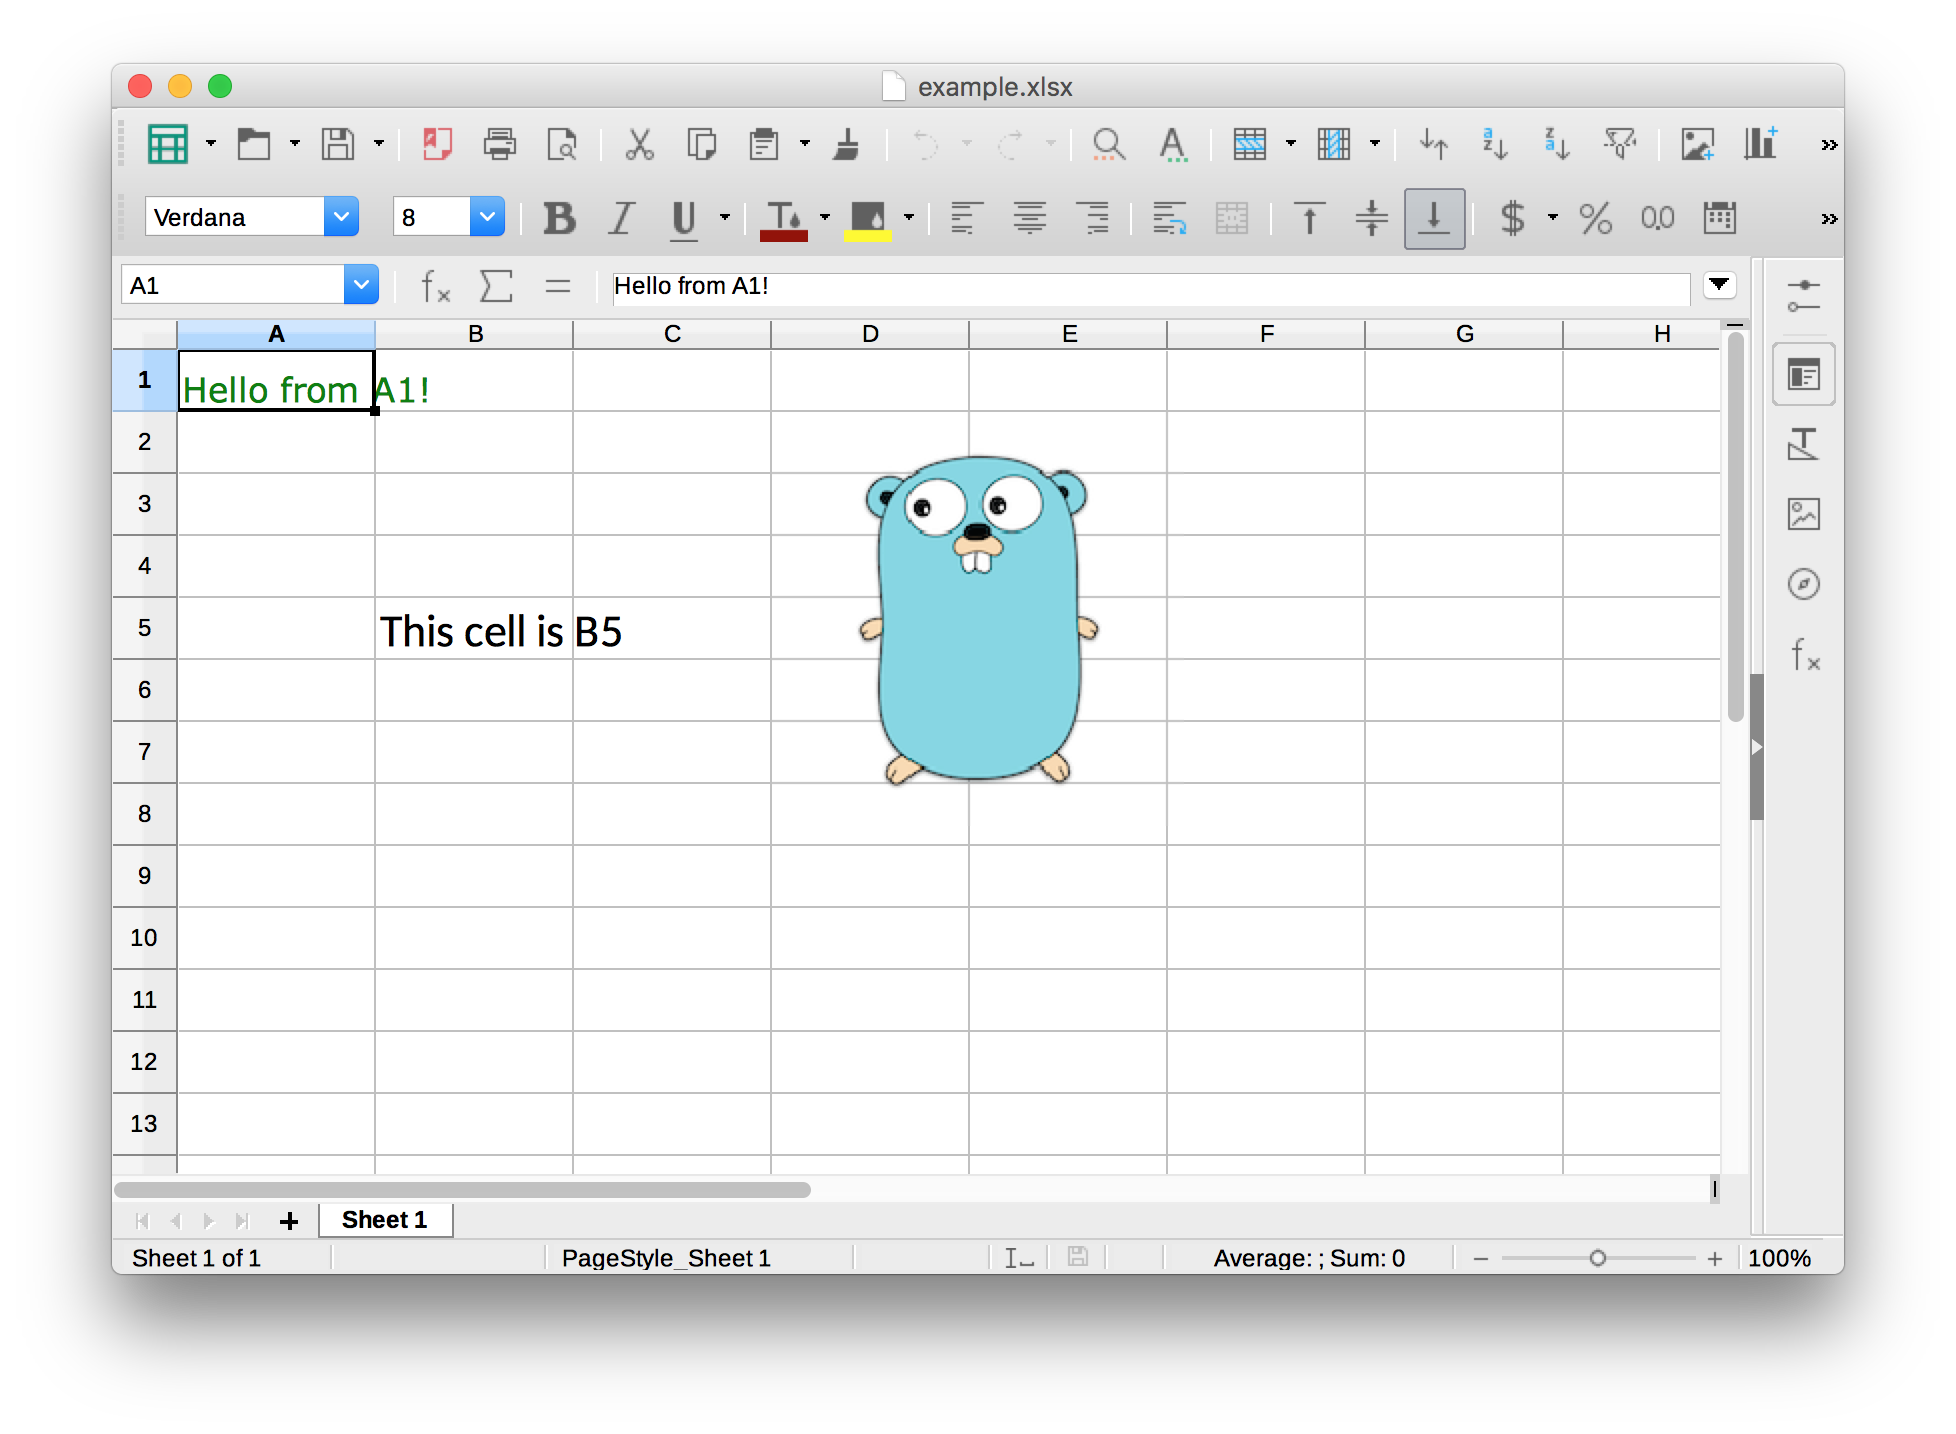
Task: Click the Export as PDF icon
Action: tap(437, 145)
